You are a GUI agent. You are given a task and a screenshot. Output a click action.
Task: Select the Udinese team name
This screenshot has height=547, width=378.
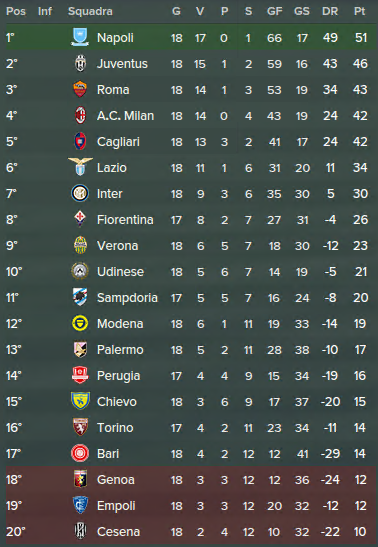(120, 272)
